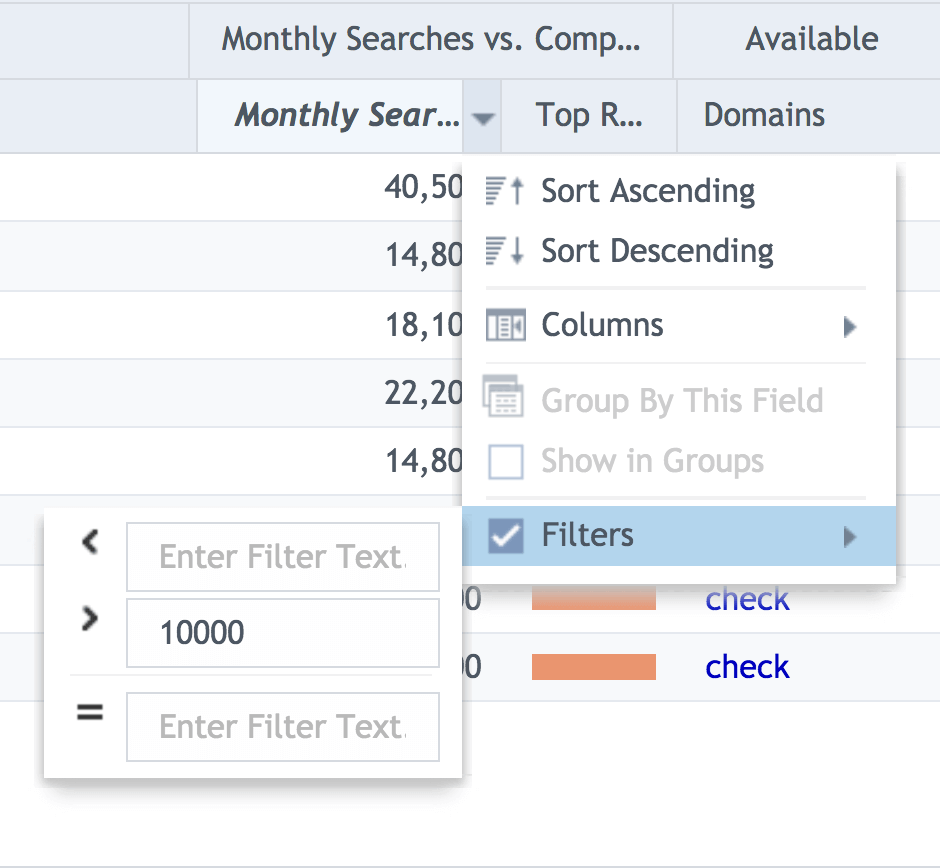Click the 22,20 monthly searches cell
This screenshot has height=868, width=940.
[x=423, y=393]
